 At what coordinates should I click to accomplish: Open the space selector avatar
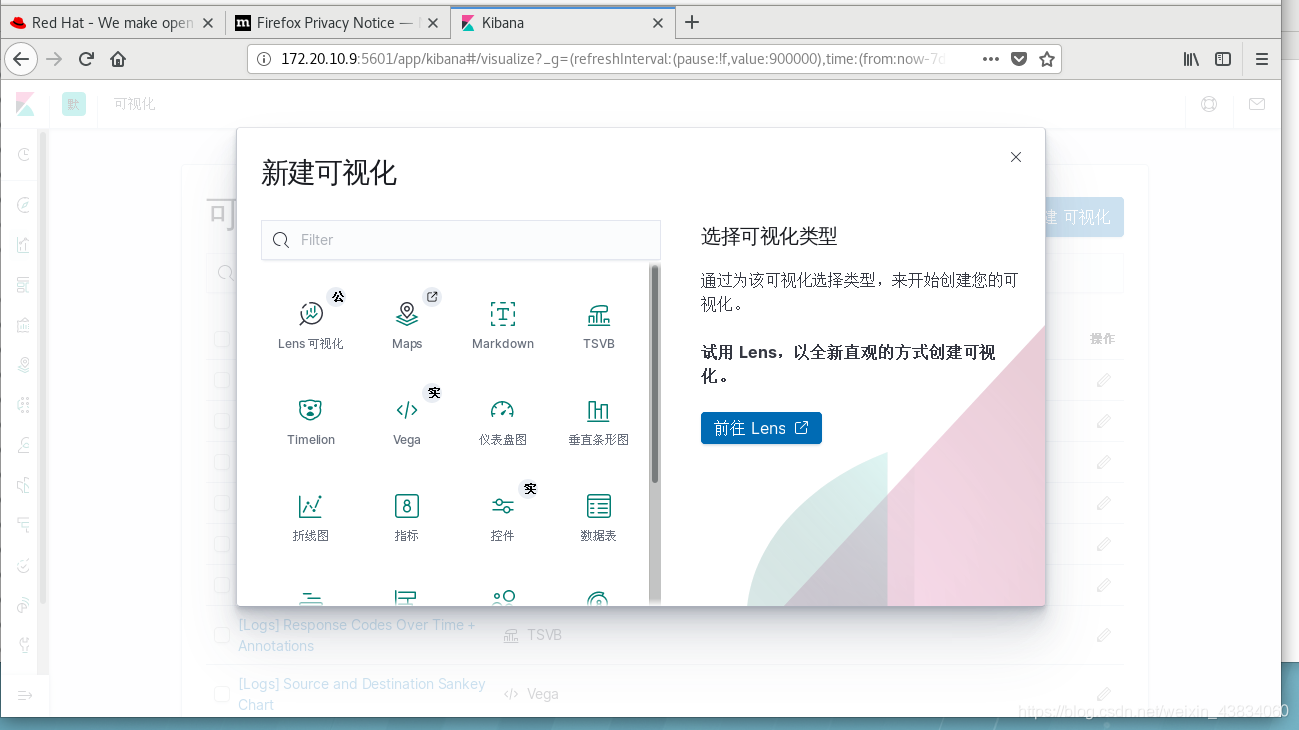coord(74,103)
